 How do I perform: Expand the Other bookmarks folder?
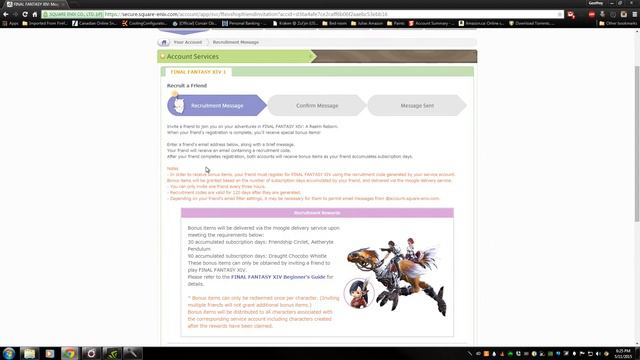618,23
